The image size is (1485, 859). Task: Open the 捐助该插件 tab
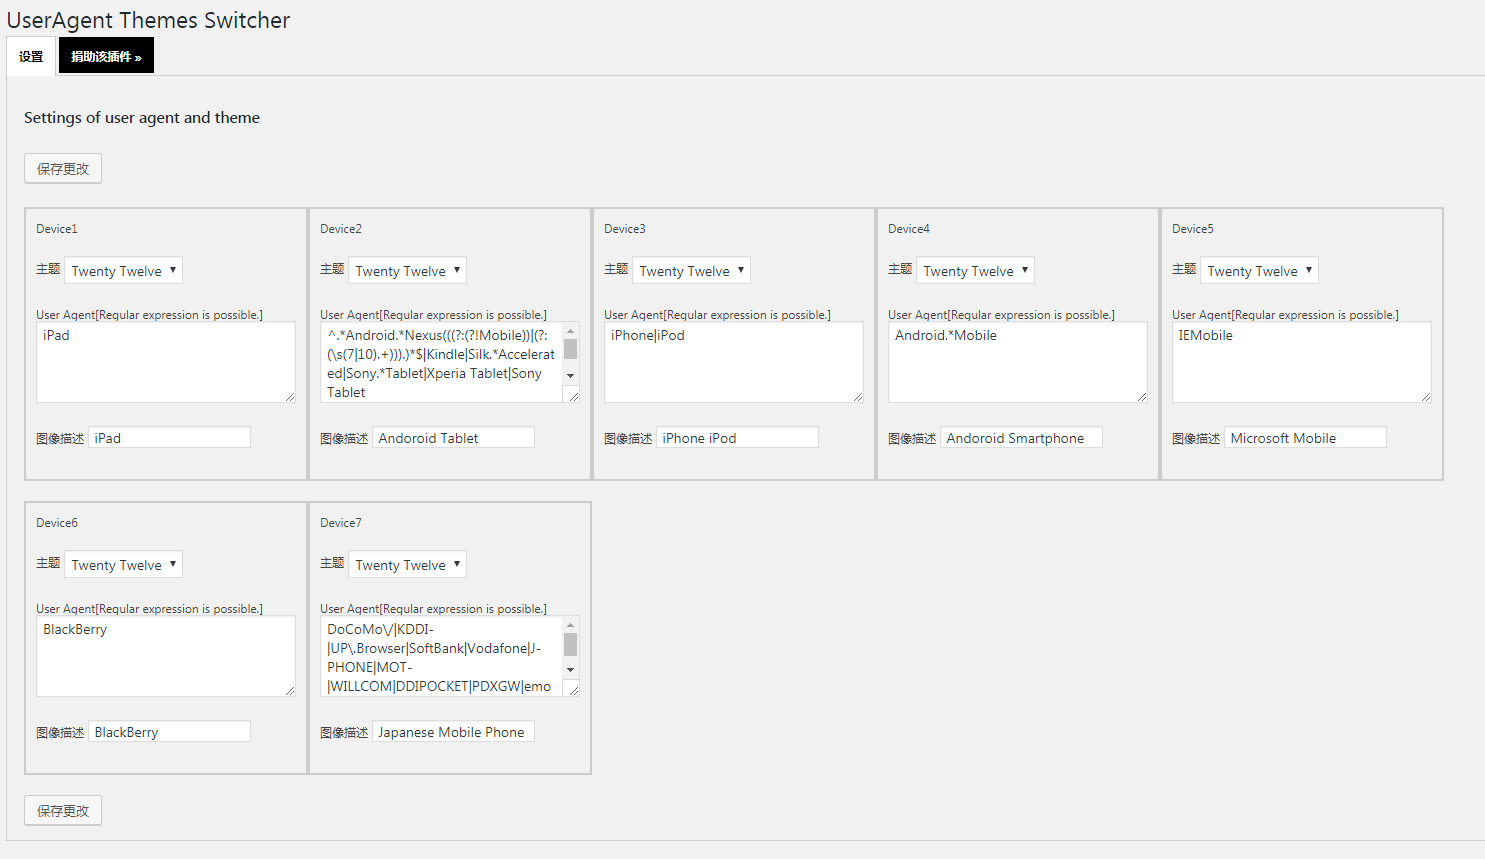click(x=106, y=56)
